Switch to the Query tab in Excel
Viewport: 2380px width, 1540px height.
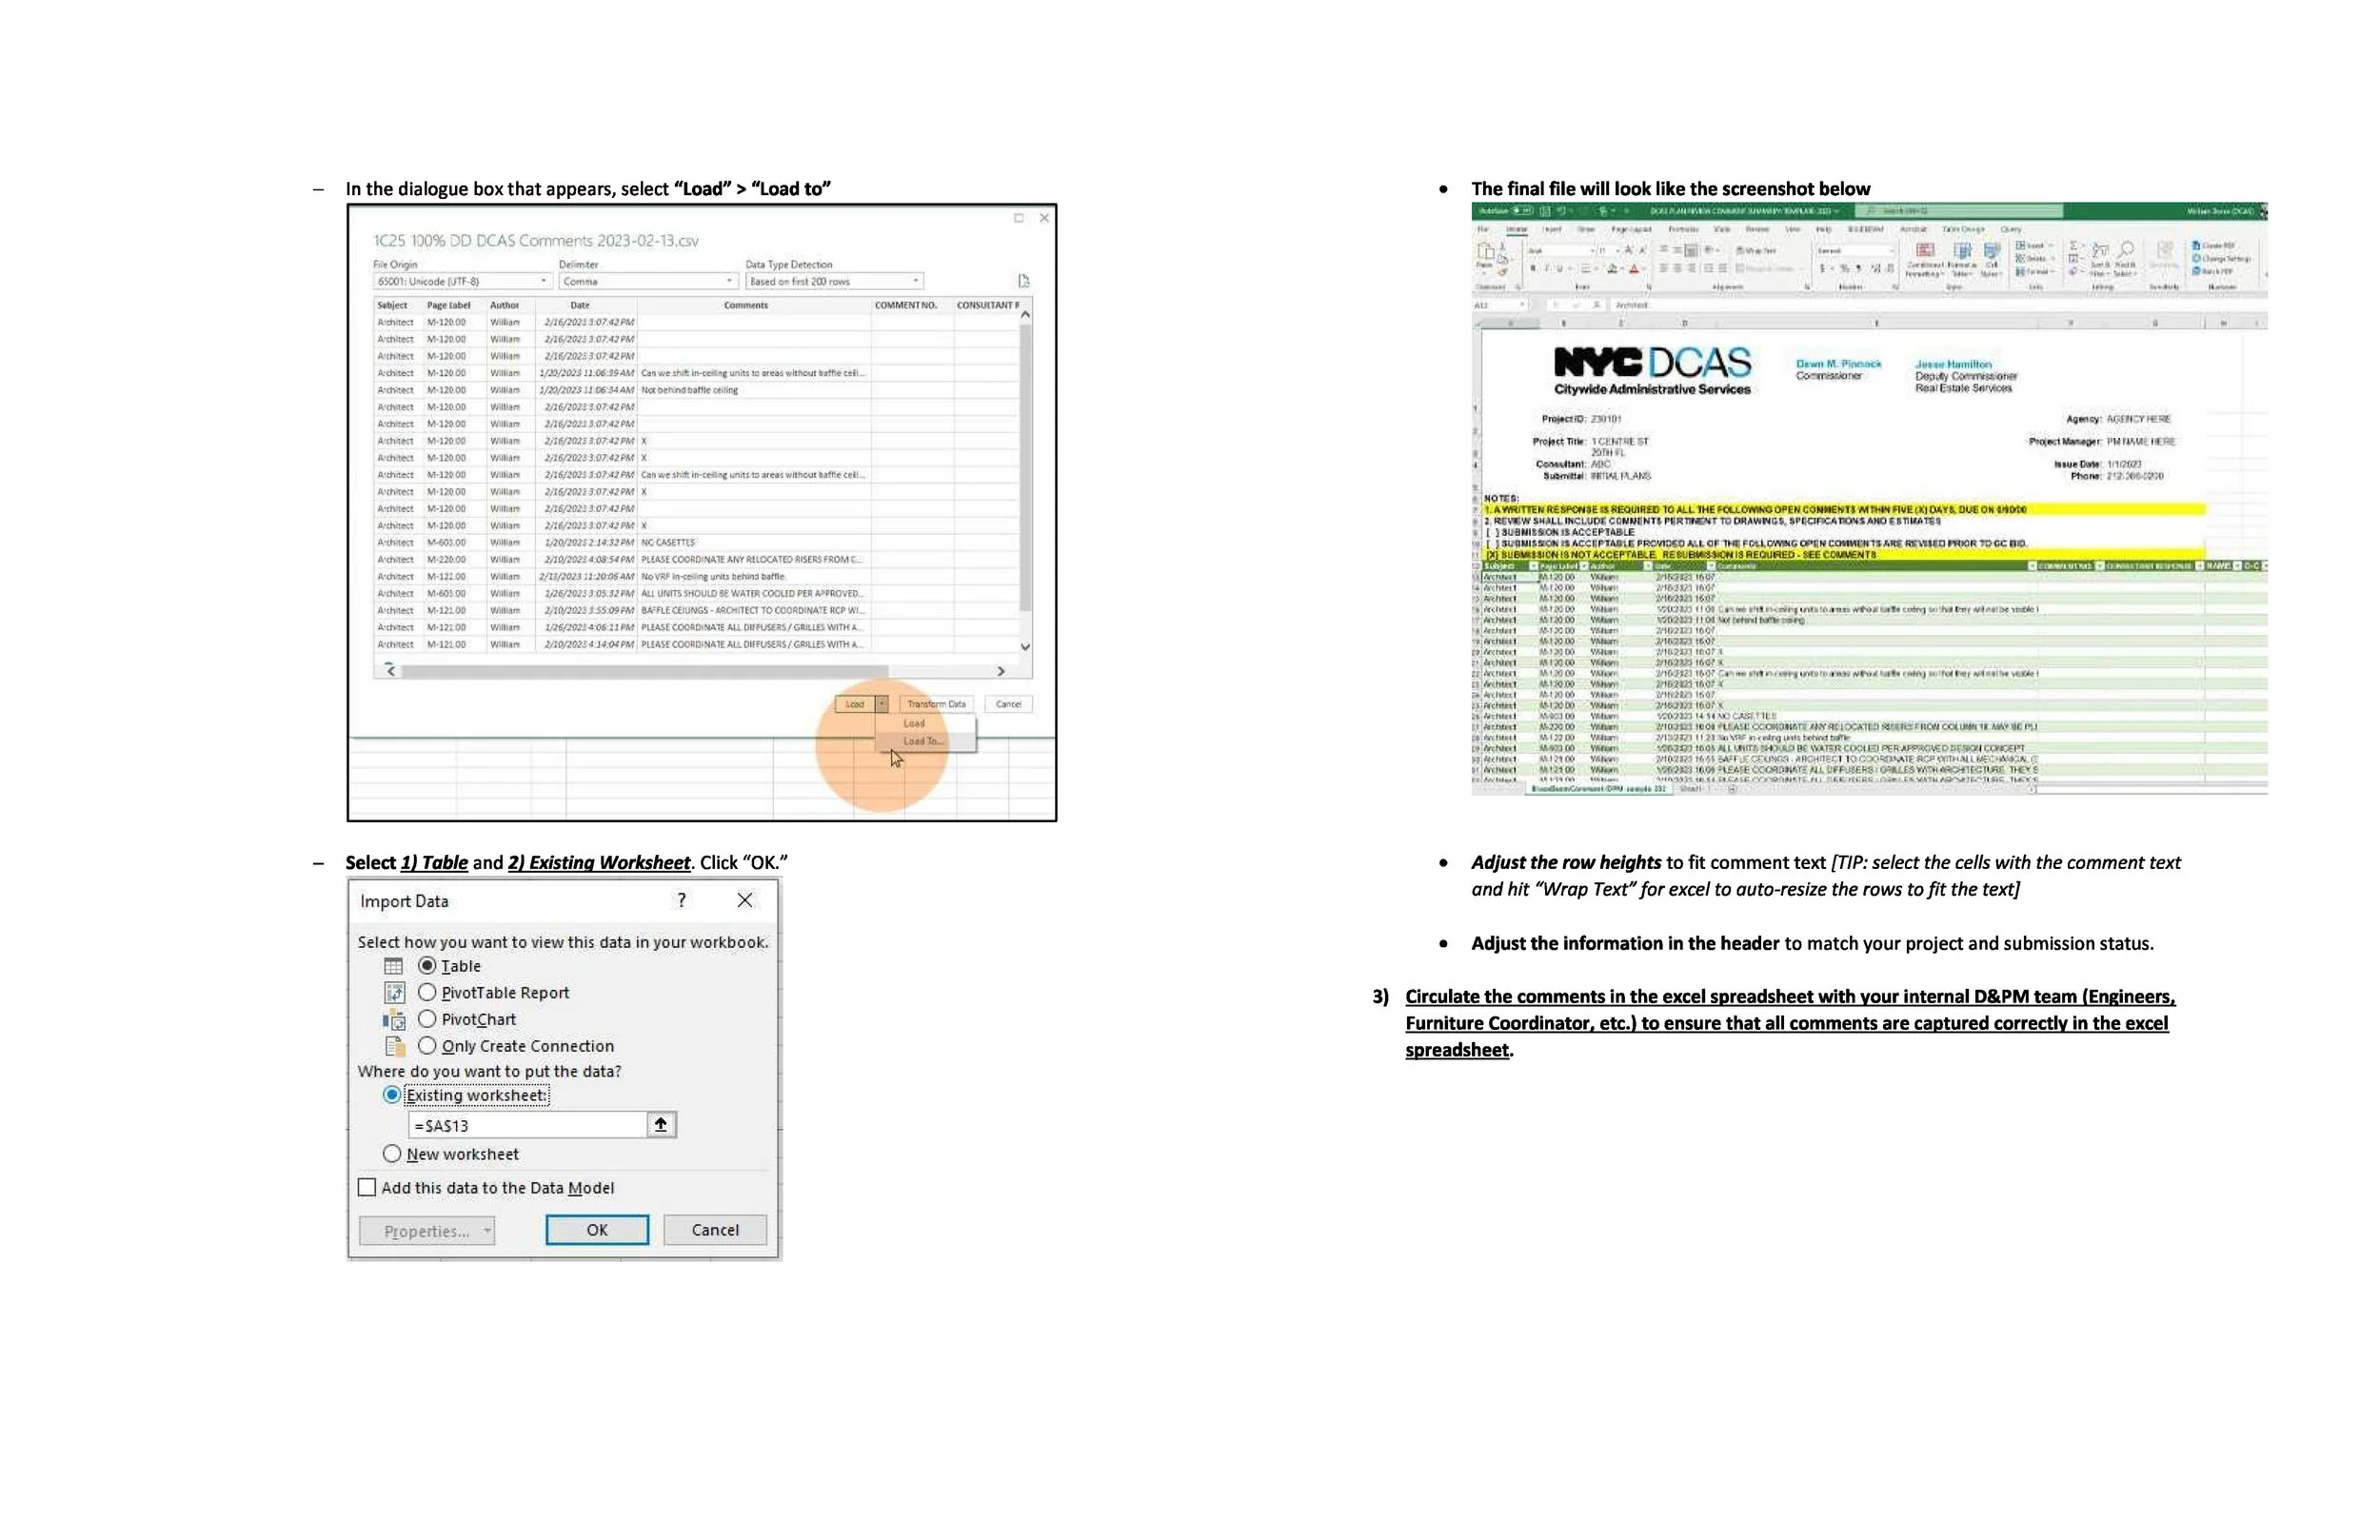[2011, 229]
